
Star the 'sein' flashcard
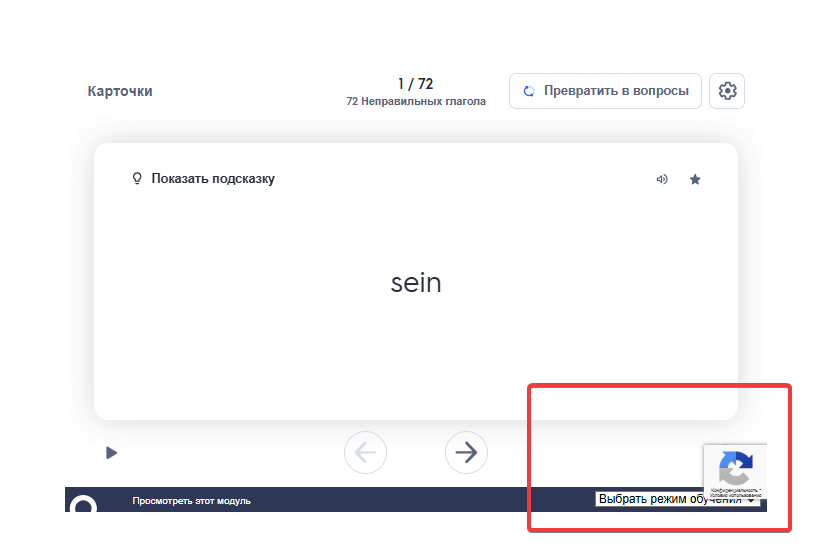[x=694, y=179]
